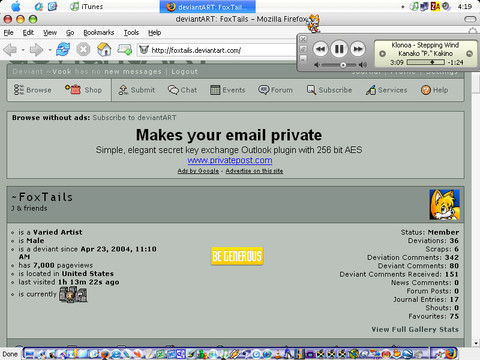
Task: Open deviantART Help in navigation bar
Action: click(x=434, y=90)
